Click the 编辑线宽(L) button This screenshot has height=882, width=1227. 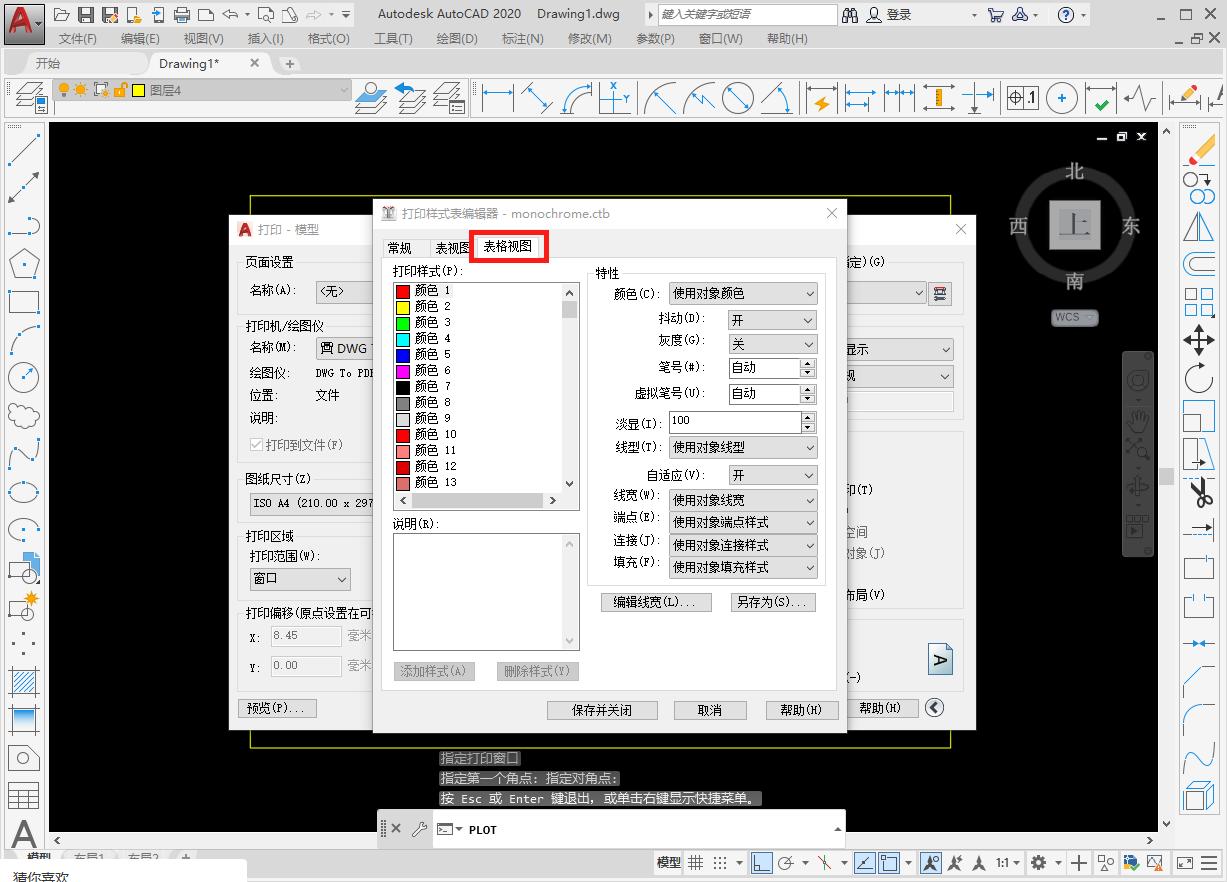pyautogui.click(x=655, y=602)
